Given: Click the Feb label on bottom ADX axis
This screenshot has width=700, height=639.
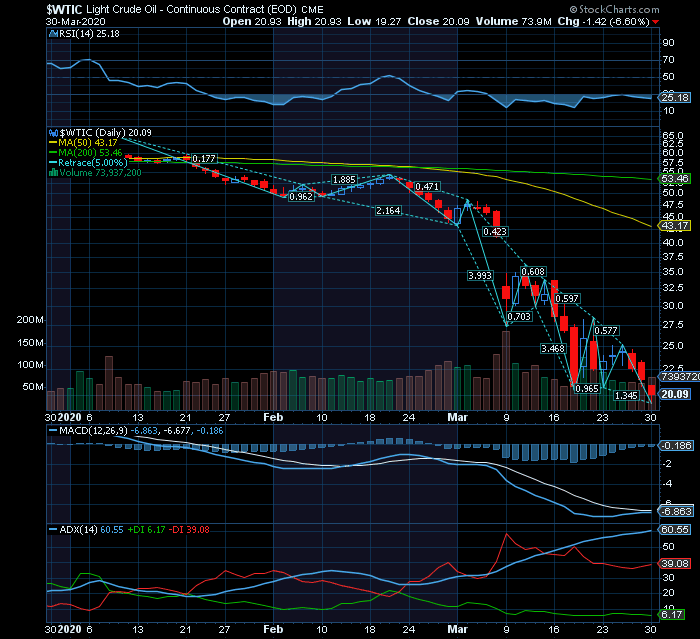Looking at the screenshot, I should coord(273,629).
